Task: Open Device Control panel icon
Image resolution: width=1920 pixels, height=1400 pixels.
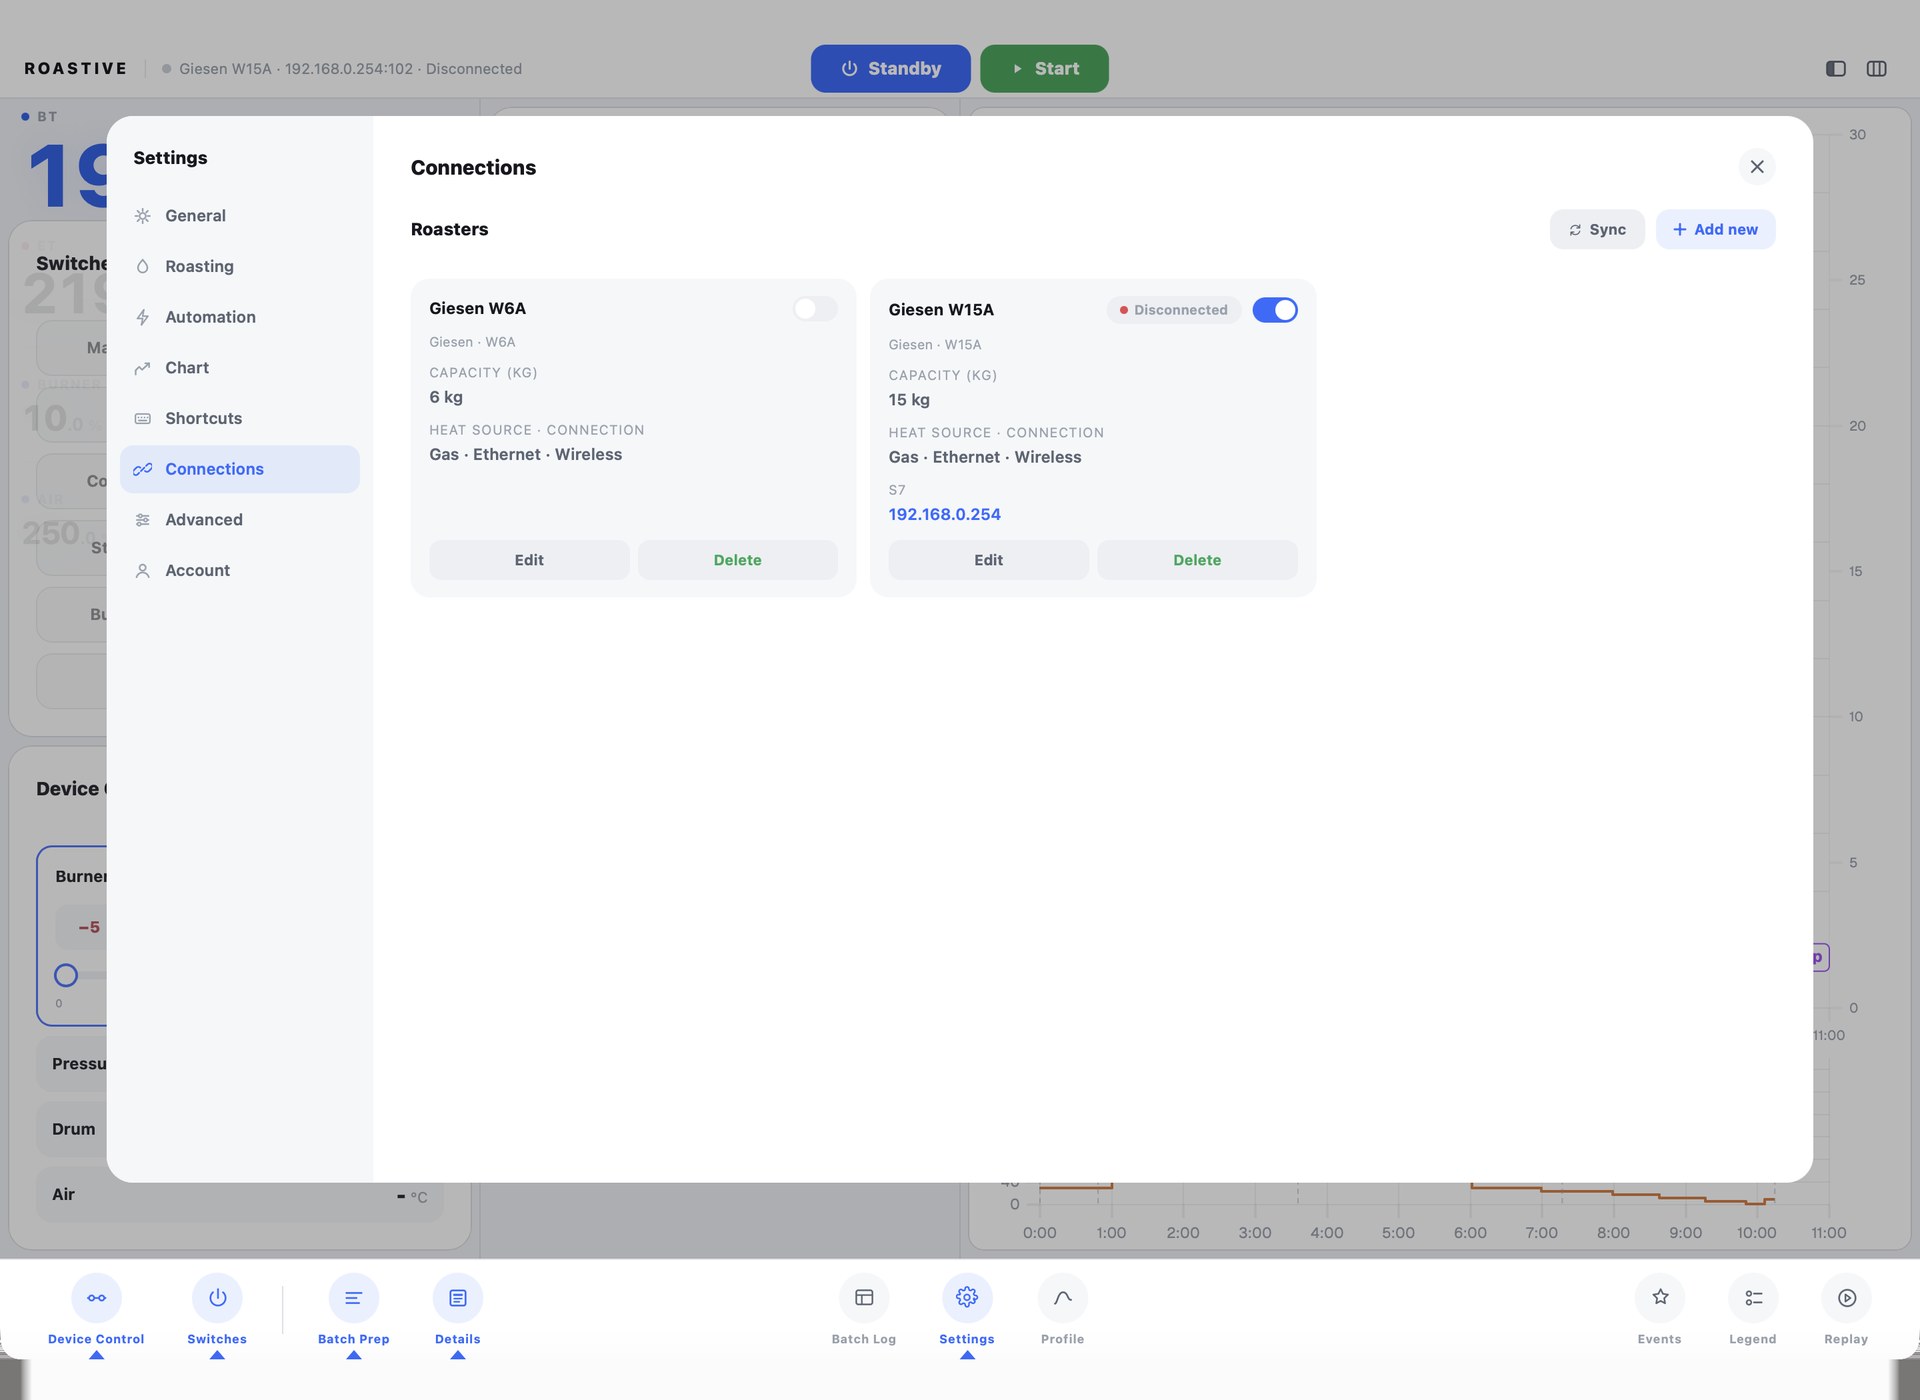Action: point(96,1298)
